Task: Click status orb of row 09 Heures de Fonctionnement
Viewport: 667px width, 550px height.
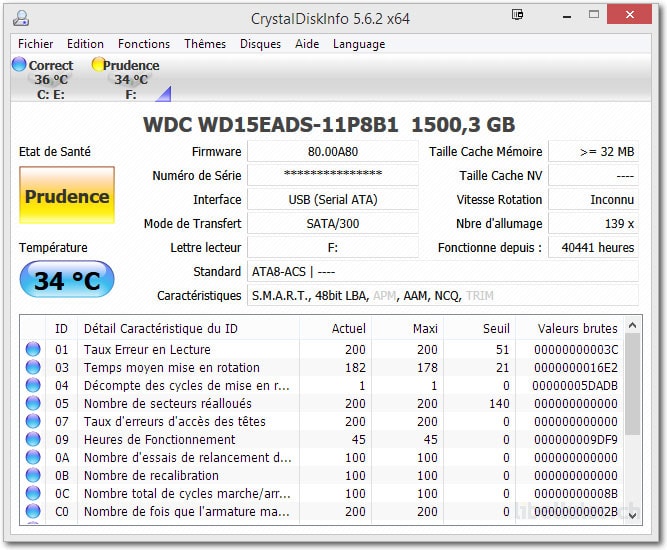Action: pos(33,439)
